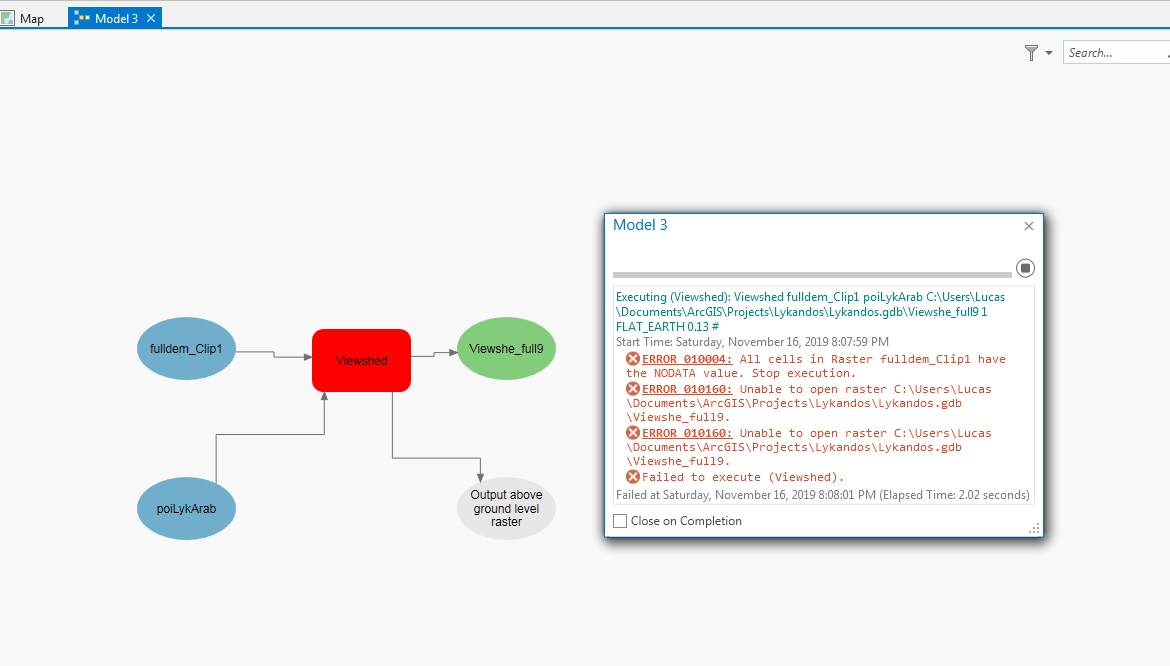Click the error icon beside ERROR 010004

tap(633, 359)
